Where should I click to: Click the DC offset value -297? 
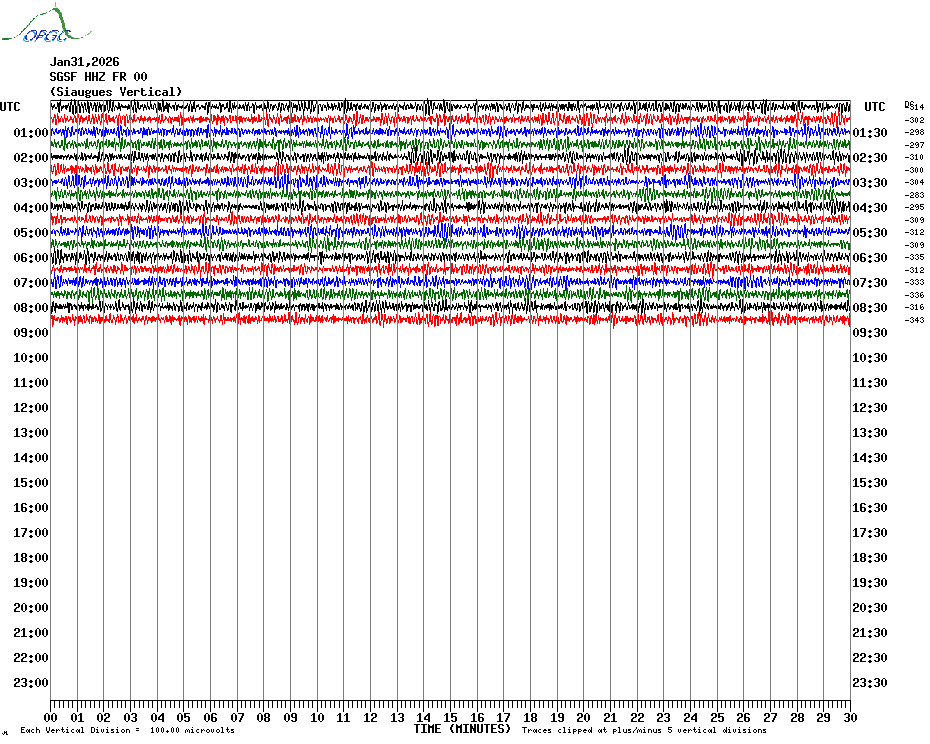pos(915,145)
